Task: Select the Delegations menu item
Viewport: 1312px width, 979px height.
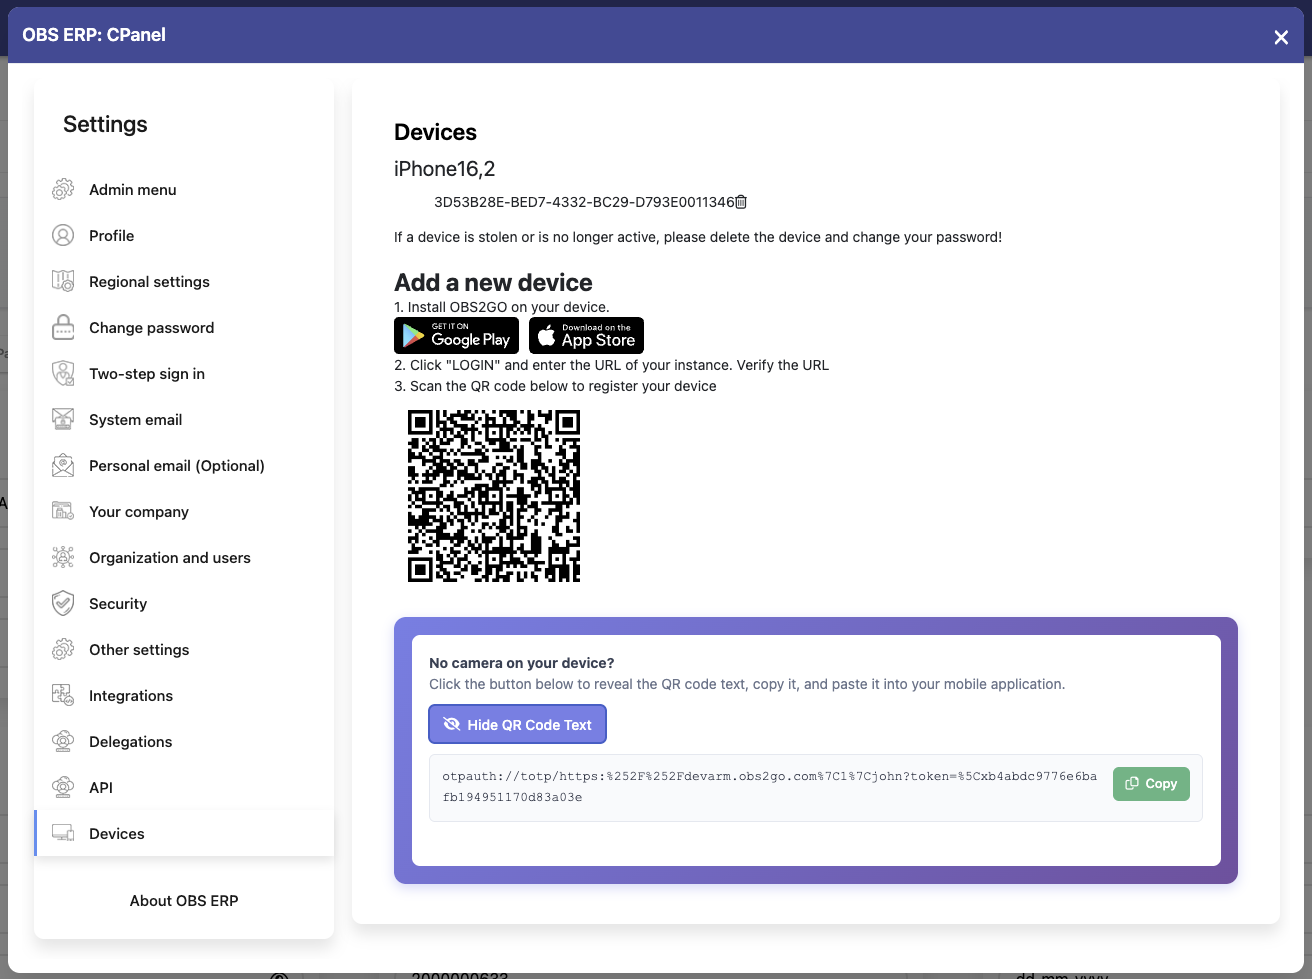Action: click(x=130, y=742)
